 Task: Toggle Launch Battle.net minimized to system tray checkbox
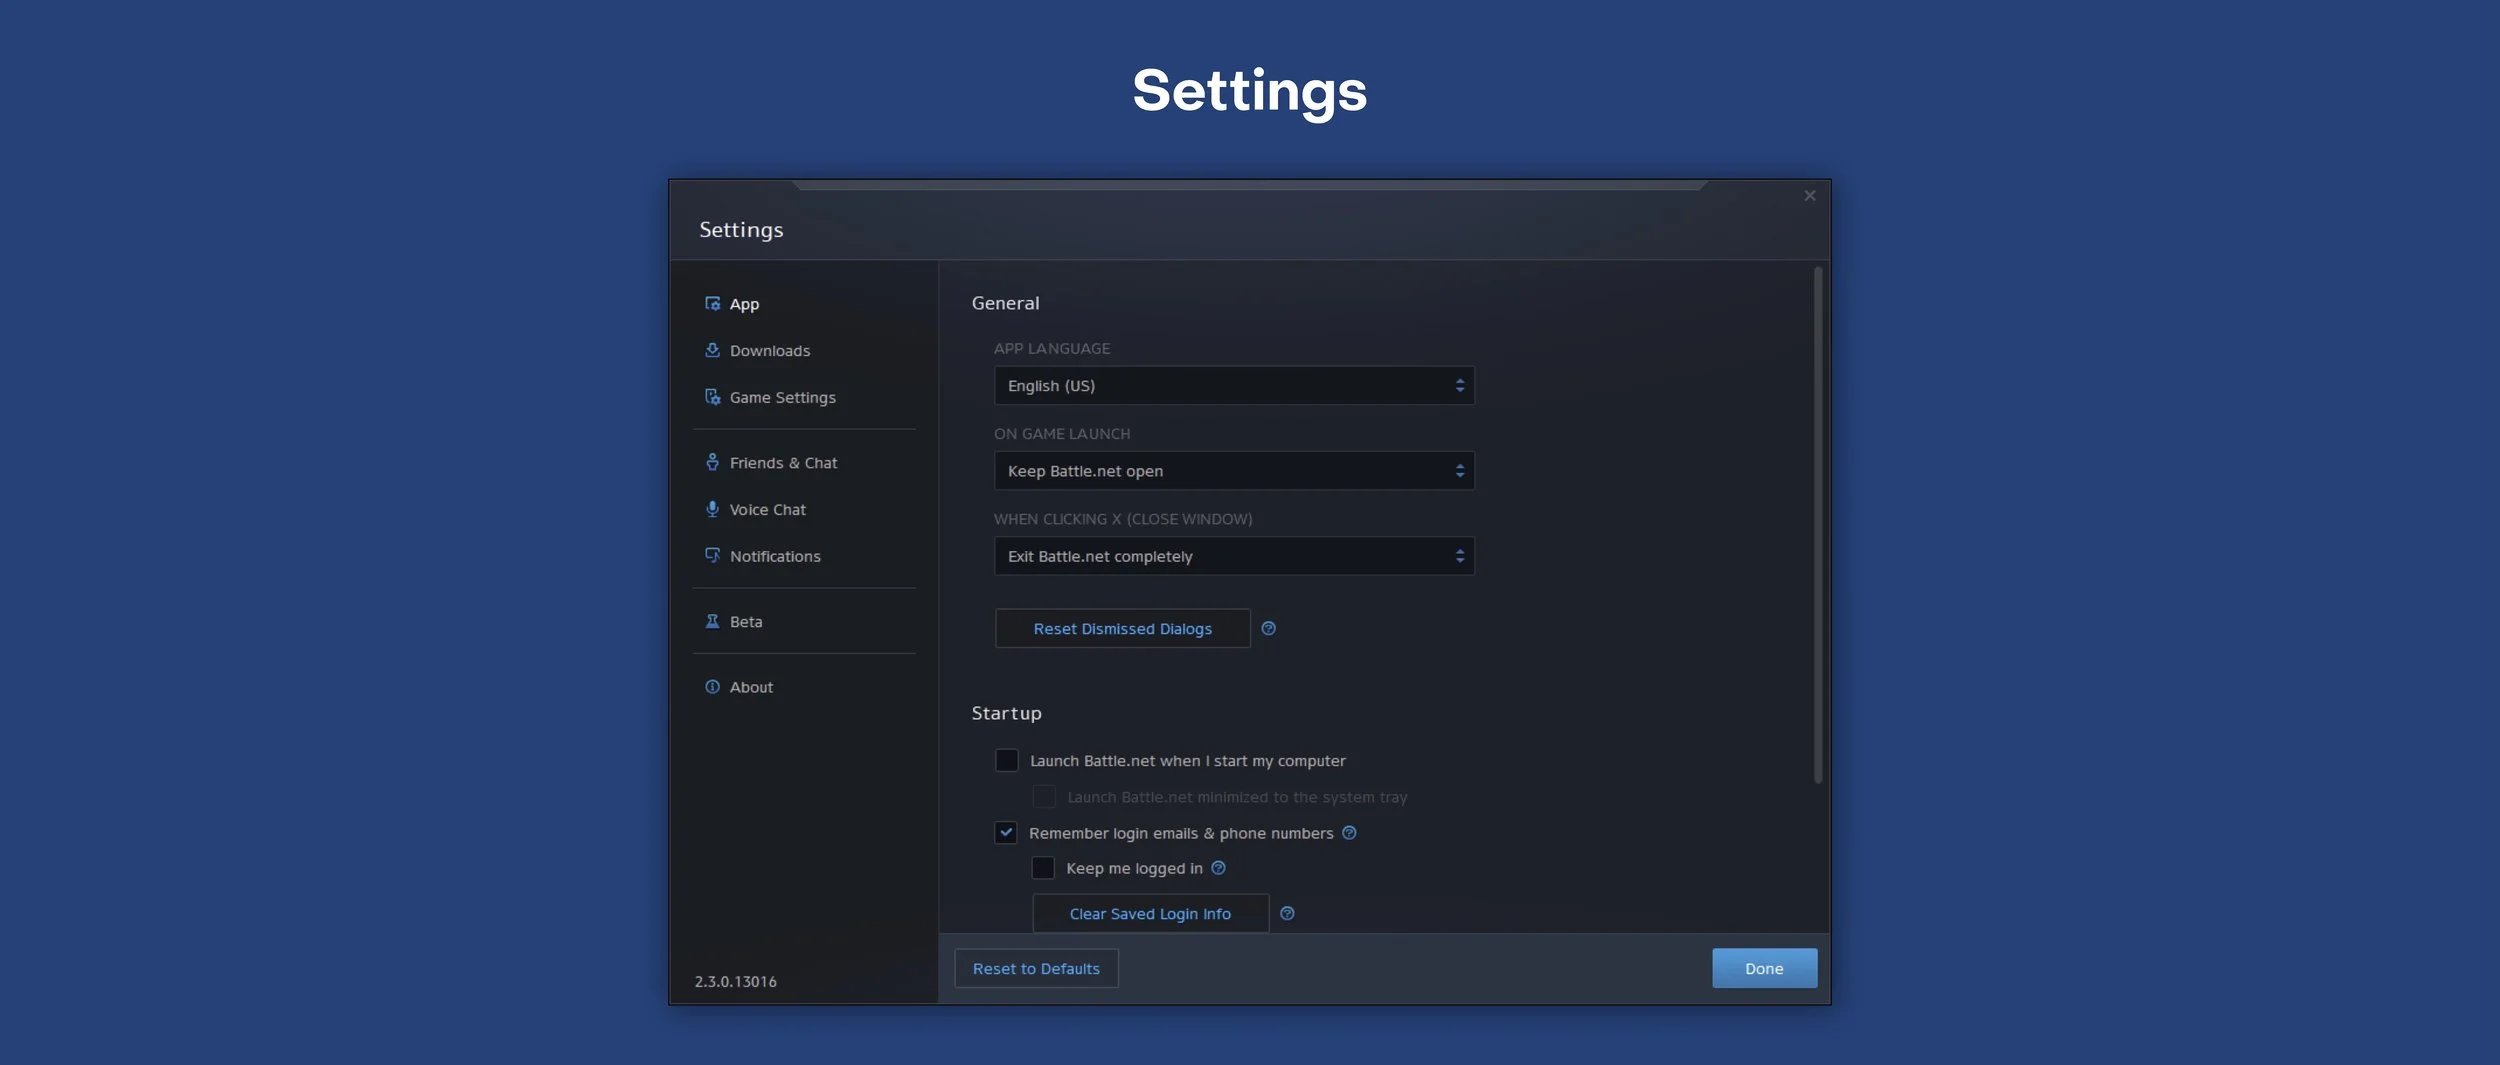pyautogui.click(x=1043, y=797)
